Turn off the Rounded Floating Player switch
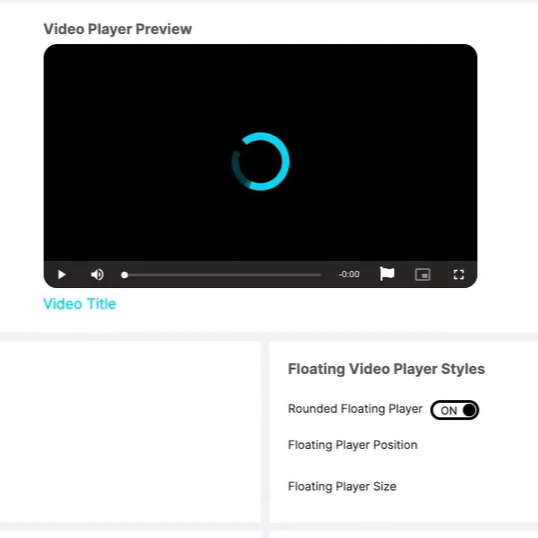The width and height of the screenshot is (538, 538). [x=455, y=410]
